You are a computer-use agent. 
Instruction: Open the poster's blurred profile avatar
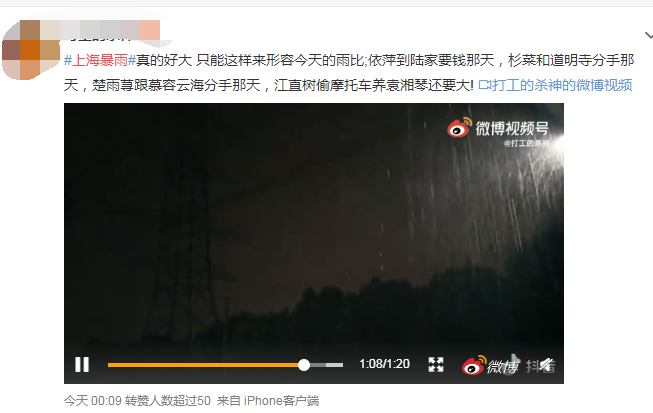tap(31, 50)
